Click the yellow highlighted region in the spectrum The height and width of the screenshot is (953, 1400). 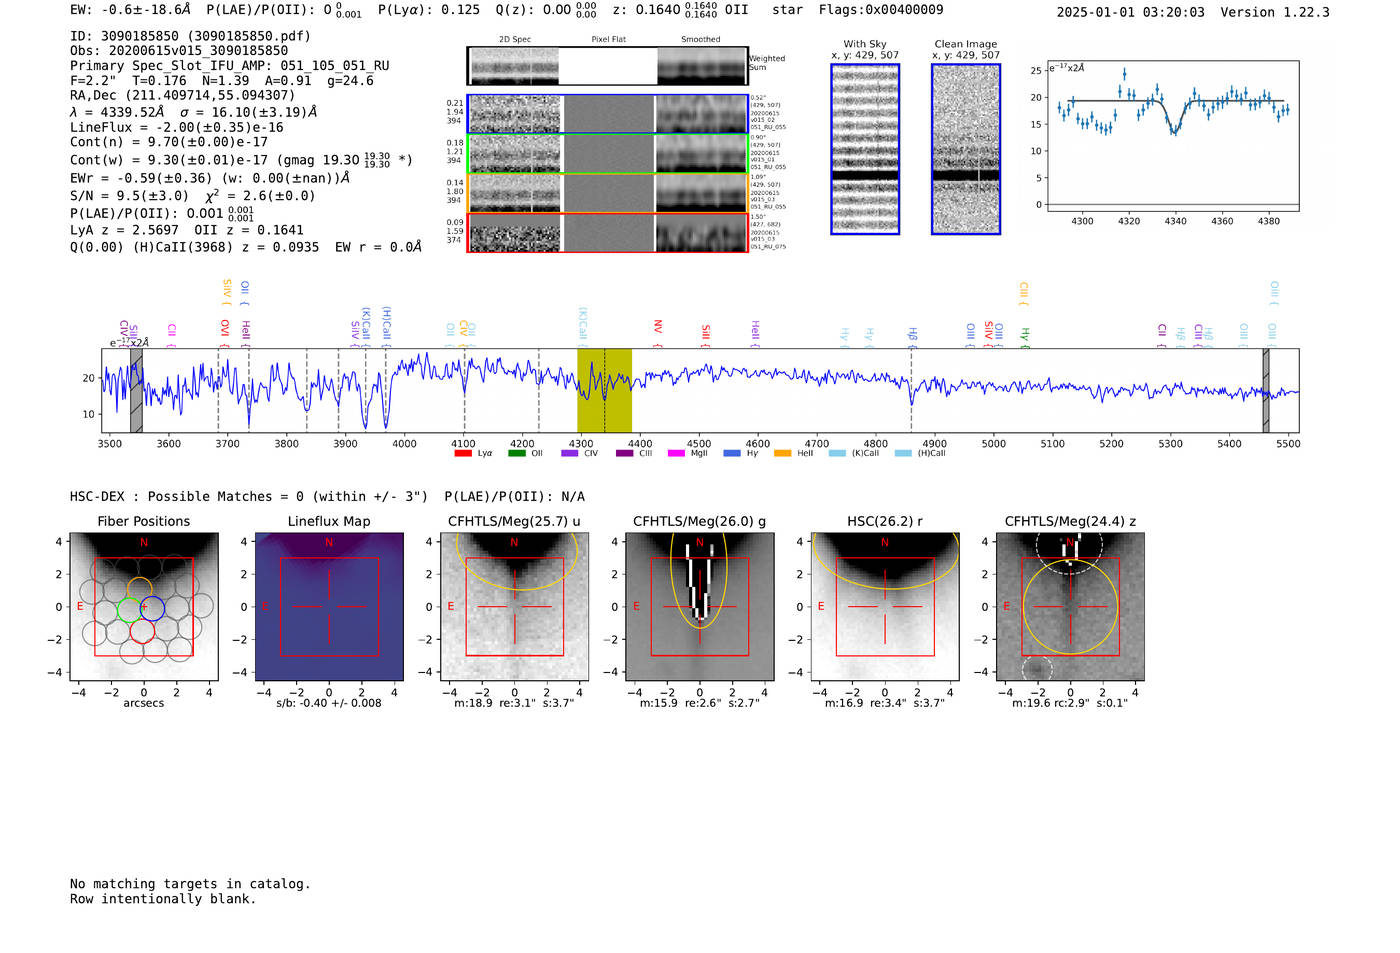click(604, 390)
